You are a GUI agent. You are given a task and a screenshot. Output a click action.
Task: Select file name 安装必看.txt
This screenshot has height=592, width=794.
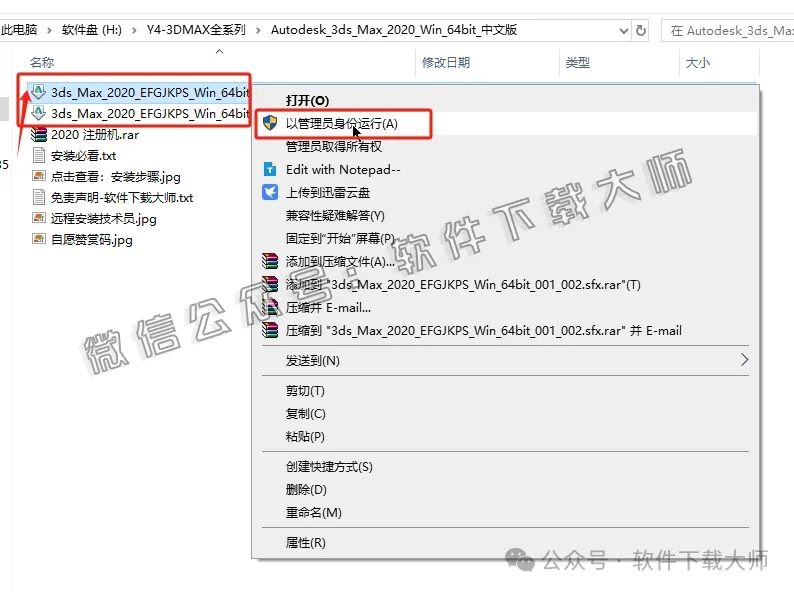click(x=84, y=155)
